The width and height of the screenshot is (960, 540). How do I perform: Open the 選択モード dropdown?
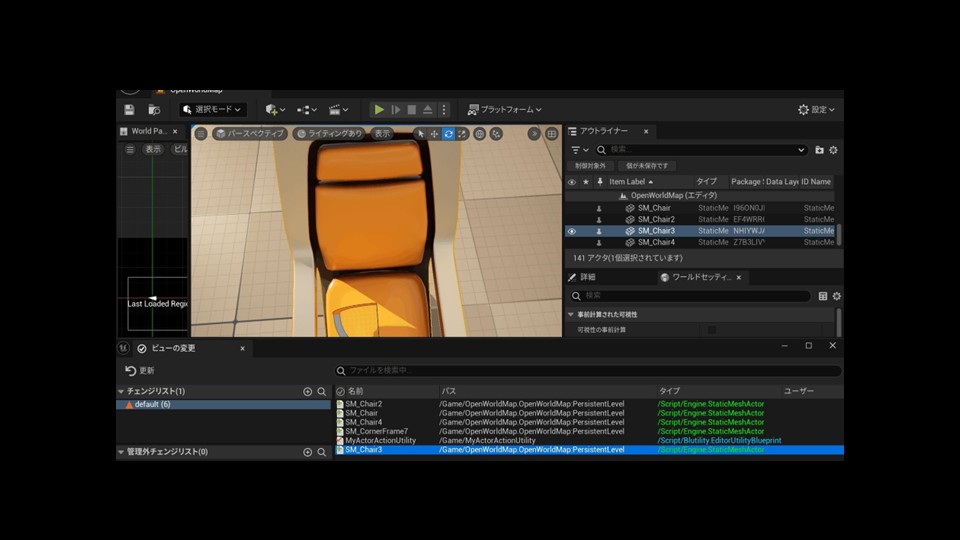tap(213, 110)
